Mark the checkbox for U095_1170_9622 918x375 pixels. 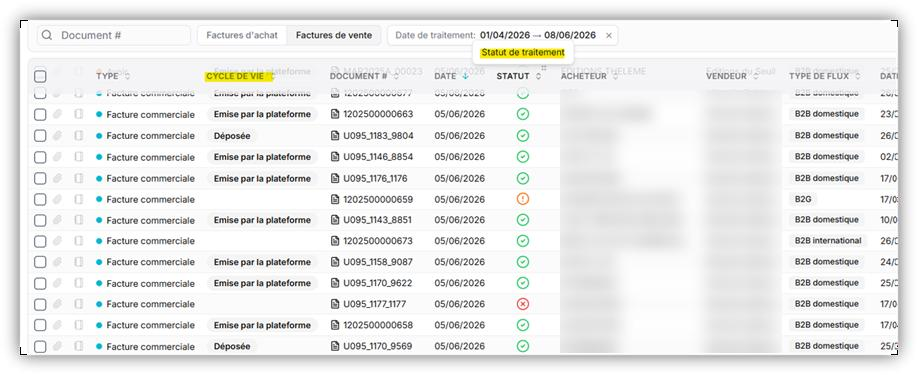tap(40, 284)
